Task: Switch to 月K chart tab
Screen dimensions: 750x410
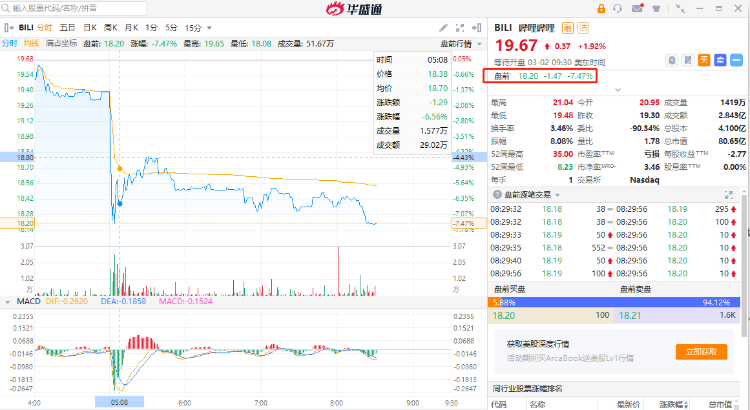Action: pyautogui.click(x=131, y=28)
